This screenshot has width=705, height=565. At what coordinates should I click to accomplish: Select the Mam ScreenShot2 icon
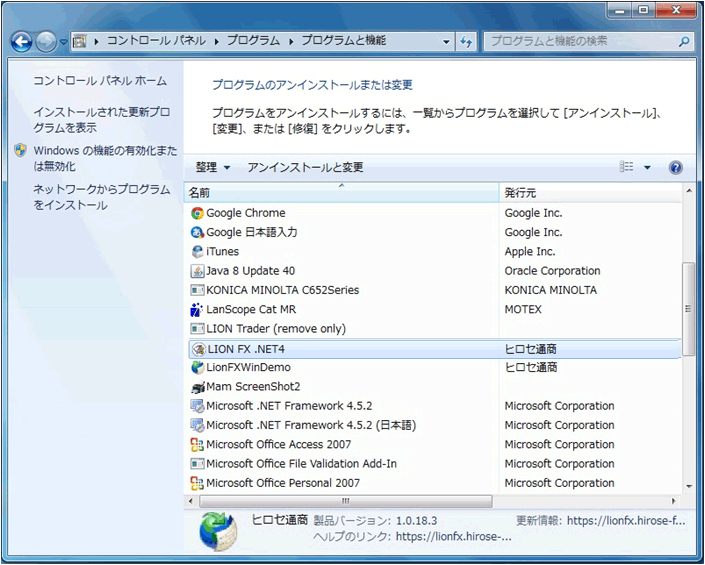click(x=197, y=387)
